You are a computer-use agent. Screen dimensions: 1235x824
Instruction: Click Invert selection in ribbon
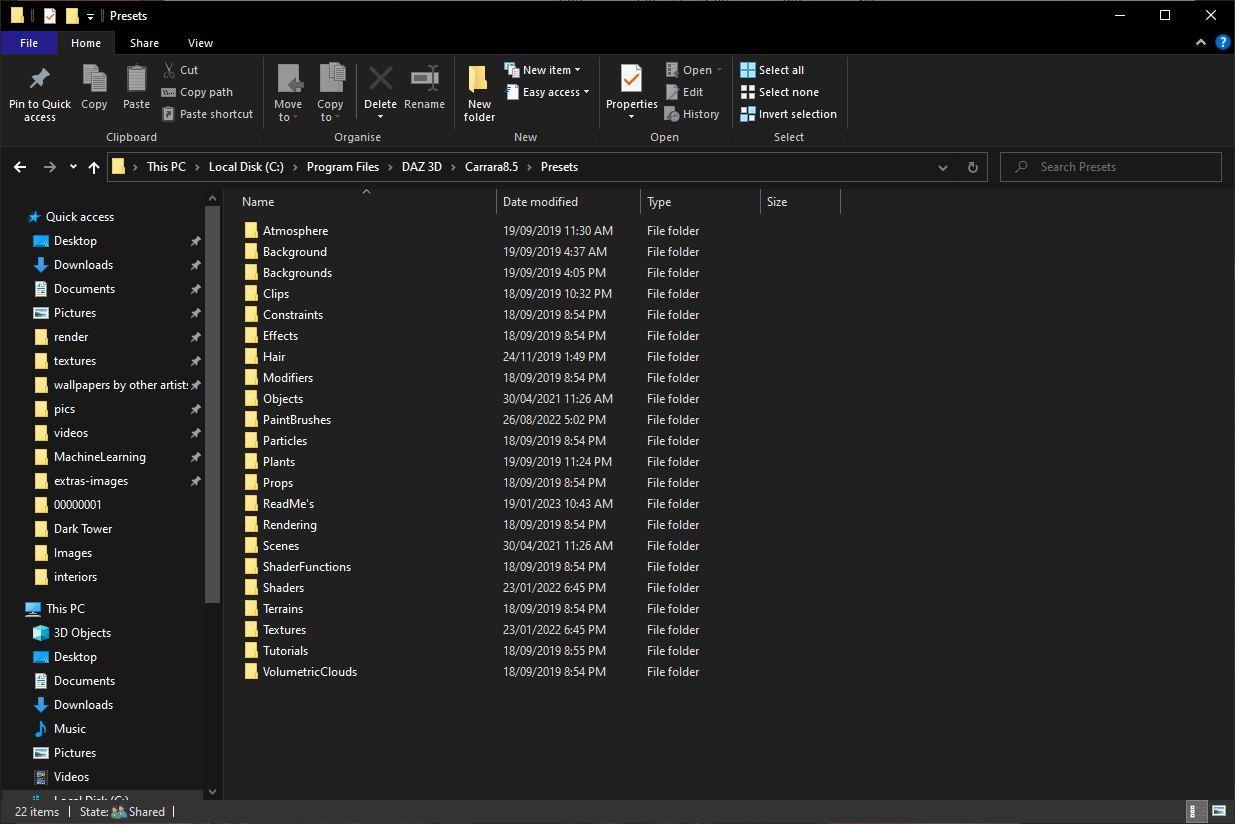788,114
